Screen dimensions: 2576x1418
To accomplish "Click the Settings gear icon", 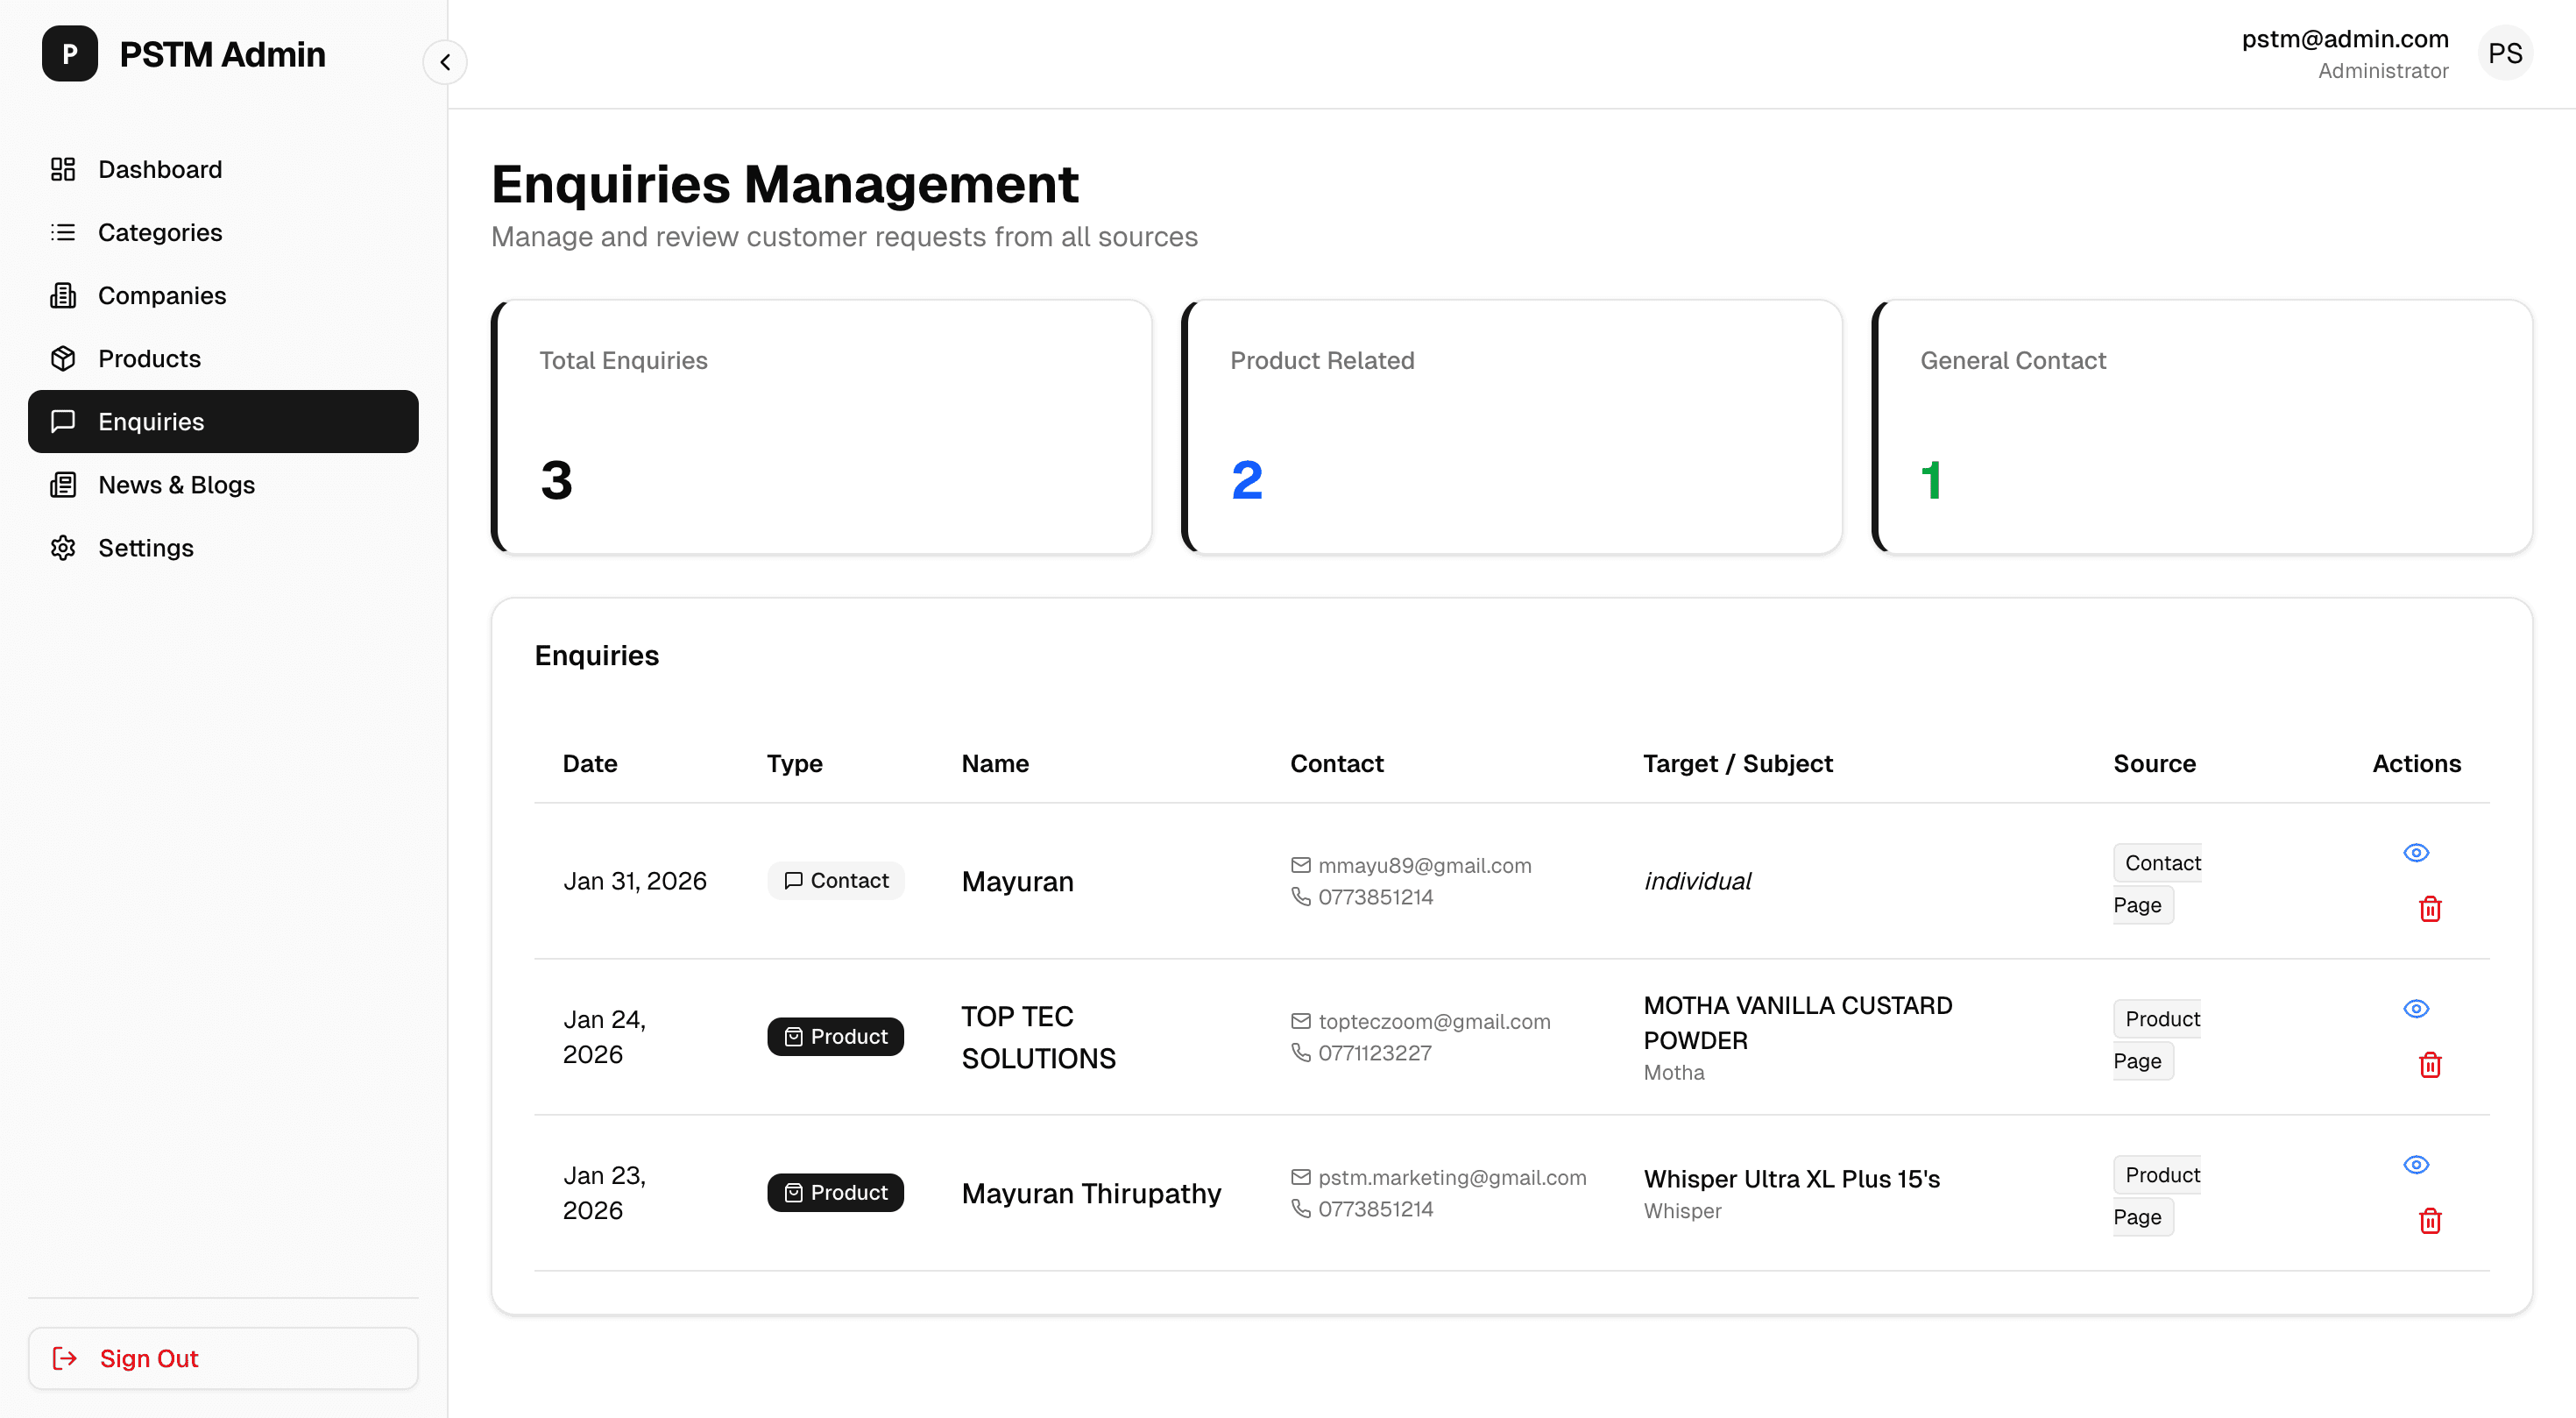I will click(63, 547).
